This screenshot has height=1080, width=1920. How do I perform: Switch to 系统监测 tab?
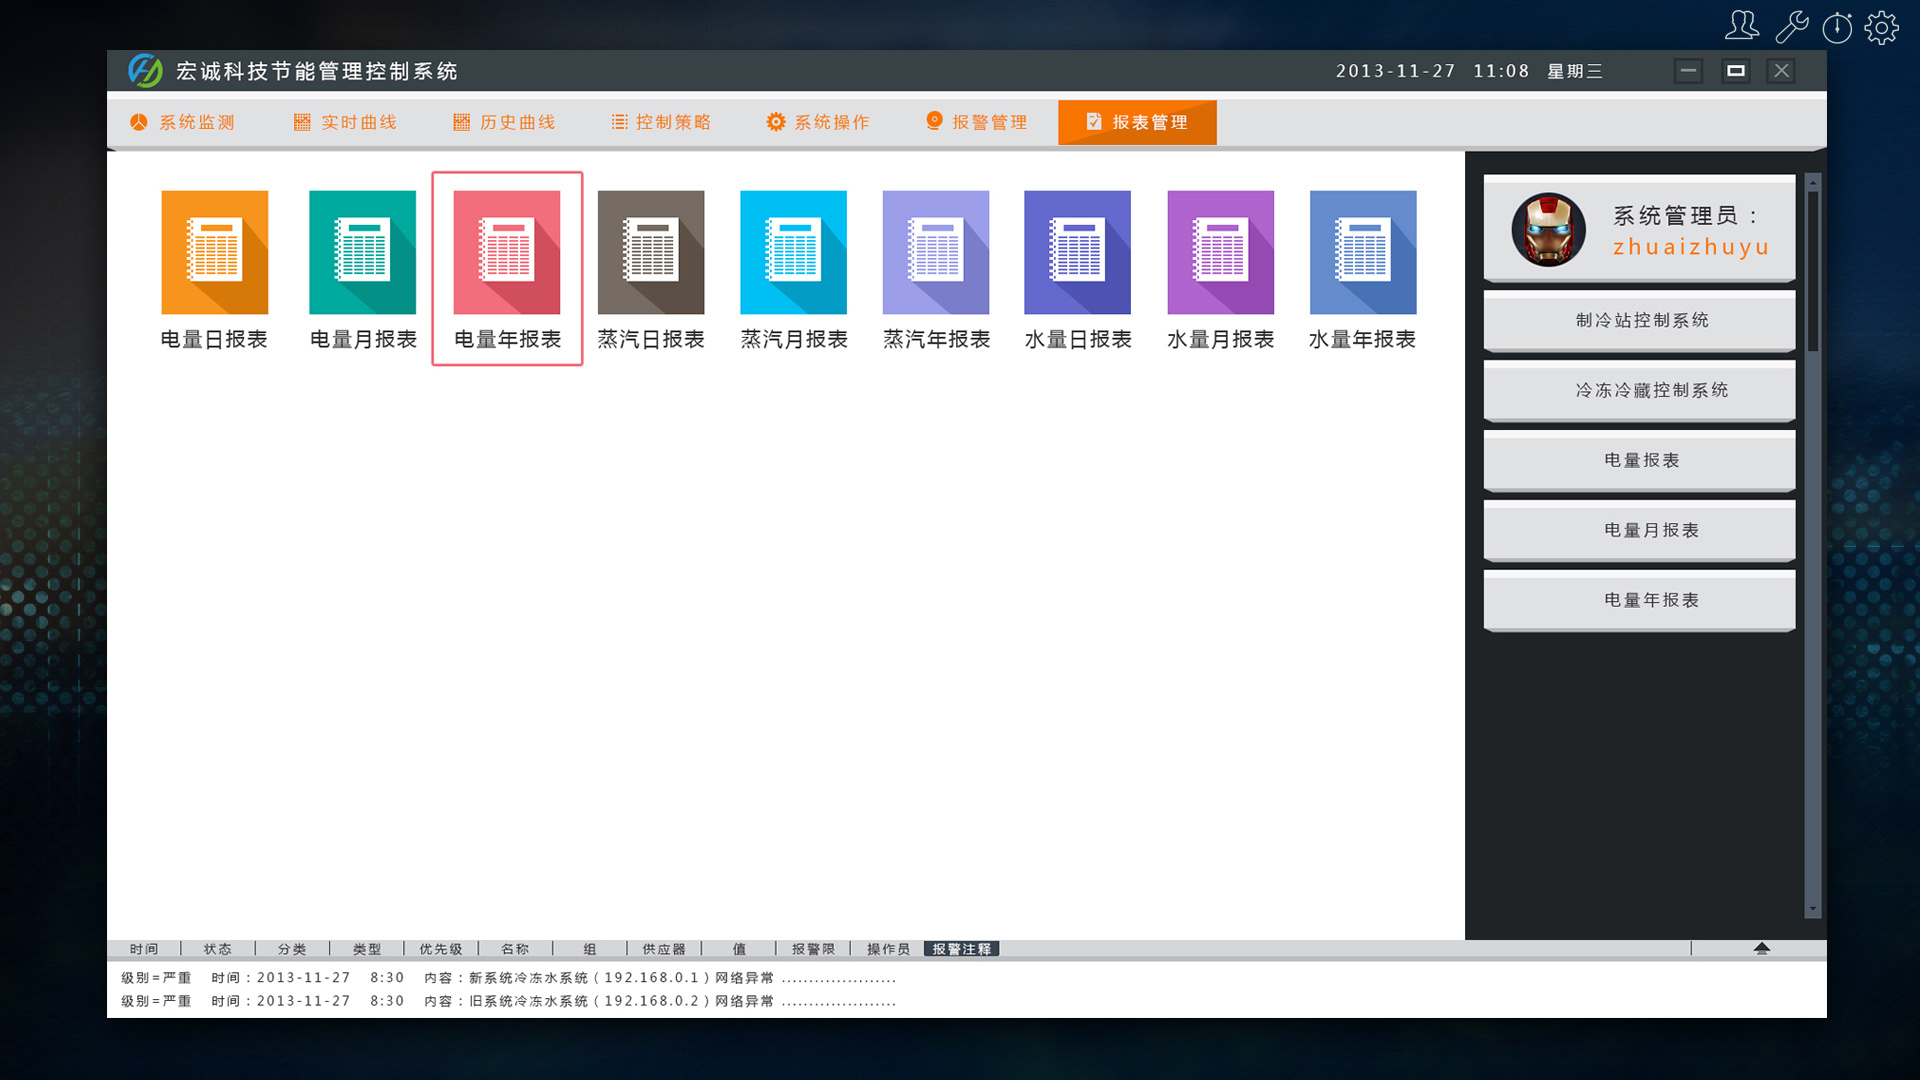(x=182, y=122)
